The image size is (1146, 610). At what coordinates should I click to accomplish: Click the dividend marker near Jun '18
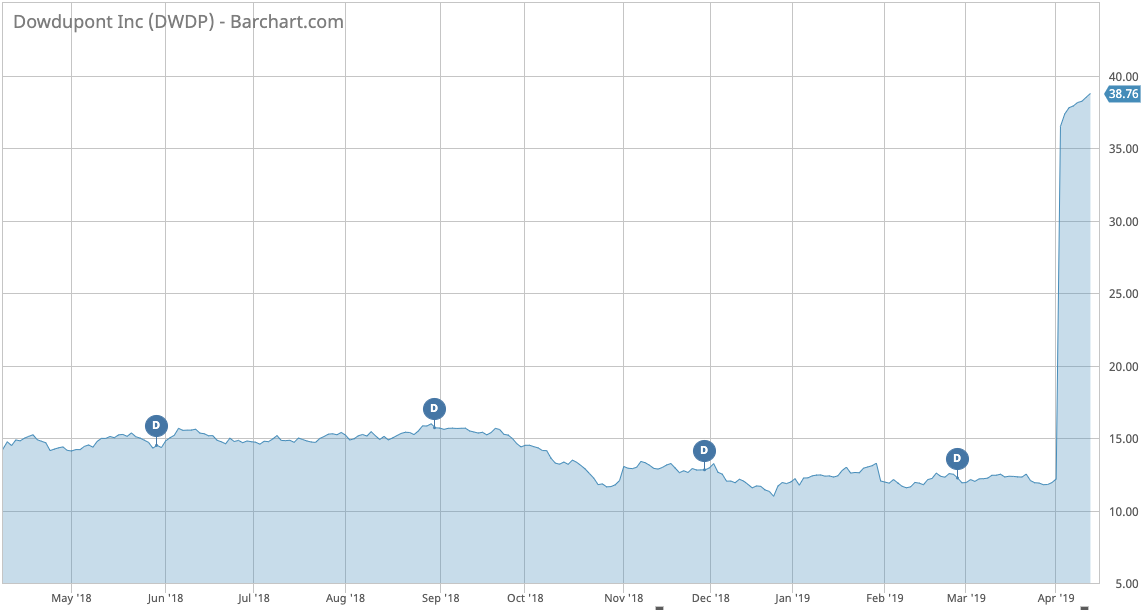(156, 425)
